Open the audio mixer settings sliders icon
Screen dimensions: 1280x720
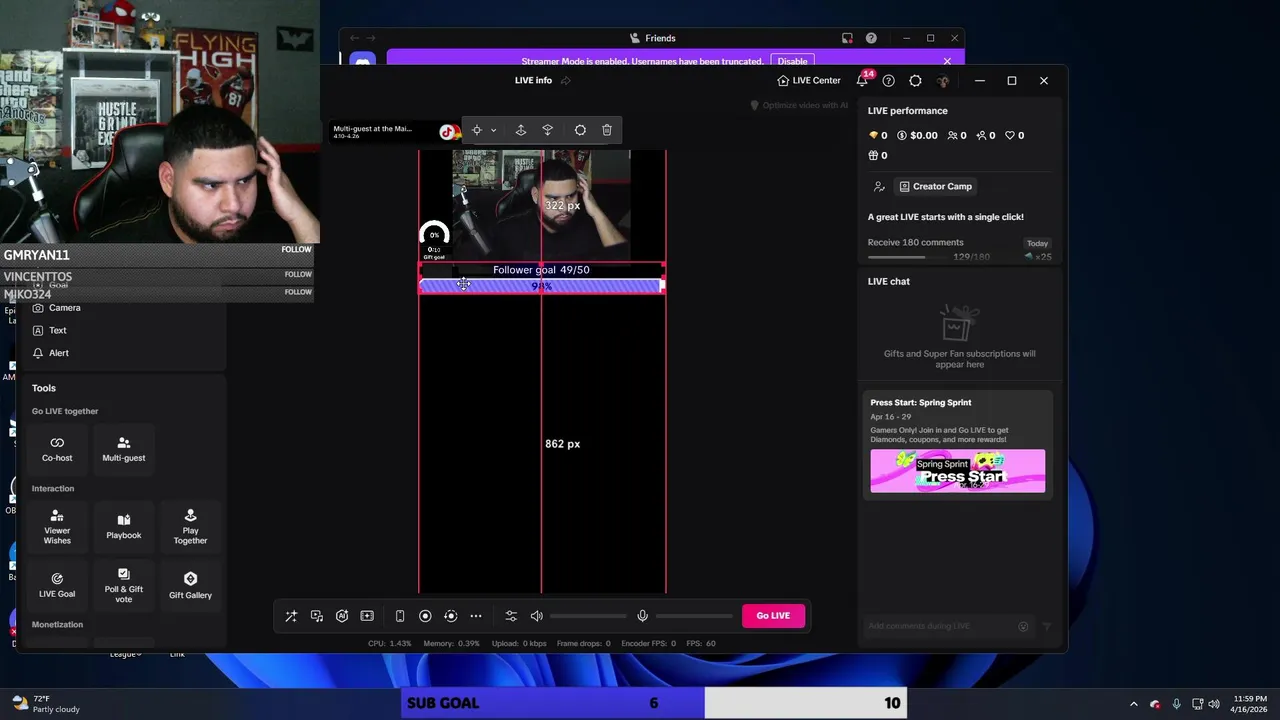tap(511, 616)
